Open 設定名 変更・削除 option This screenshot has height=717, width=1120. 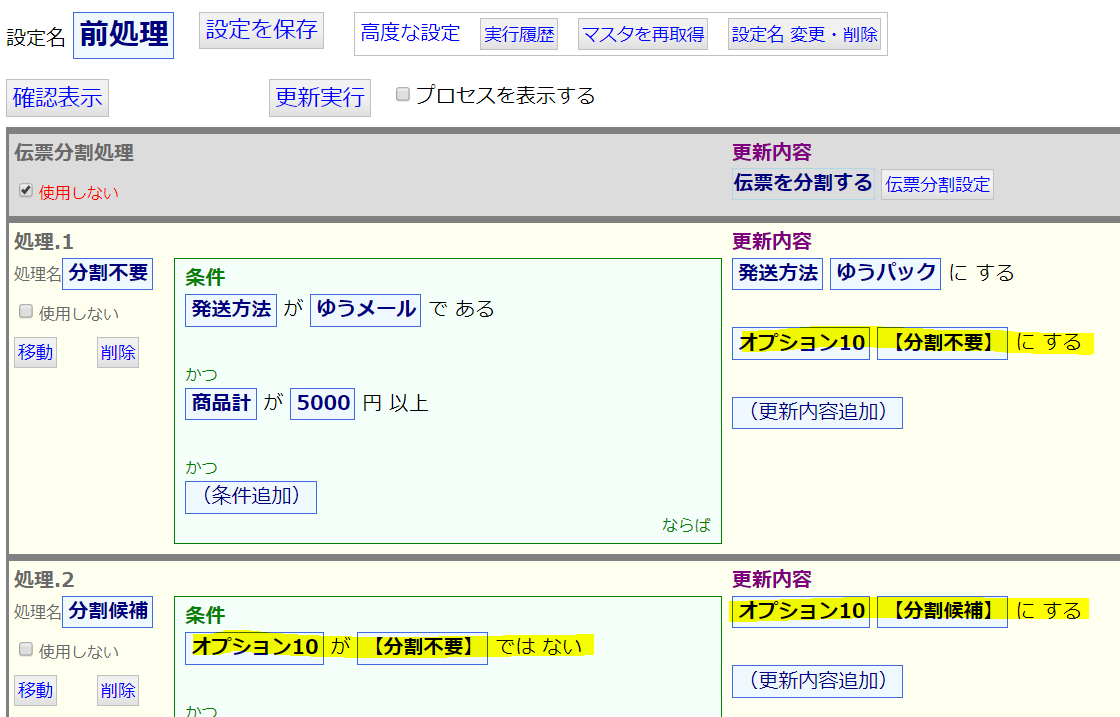click(805, 34)
